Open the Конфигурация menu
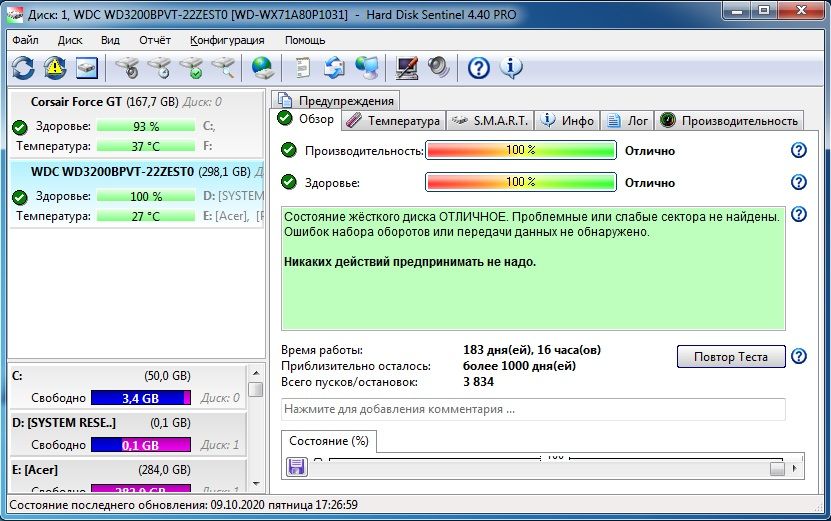 coord(227,40)
